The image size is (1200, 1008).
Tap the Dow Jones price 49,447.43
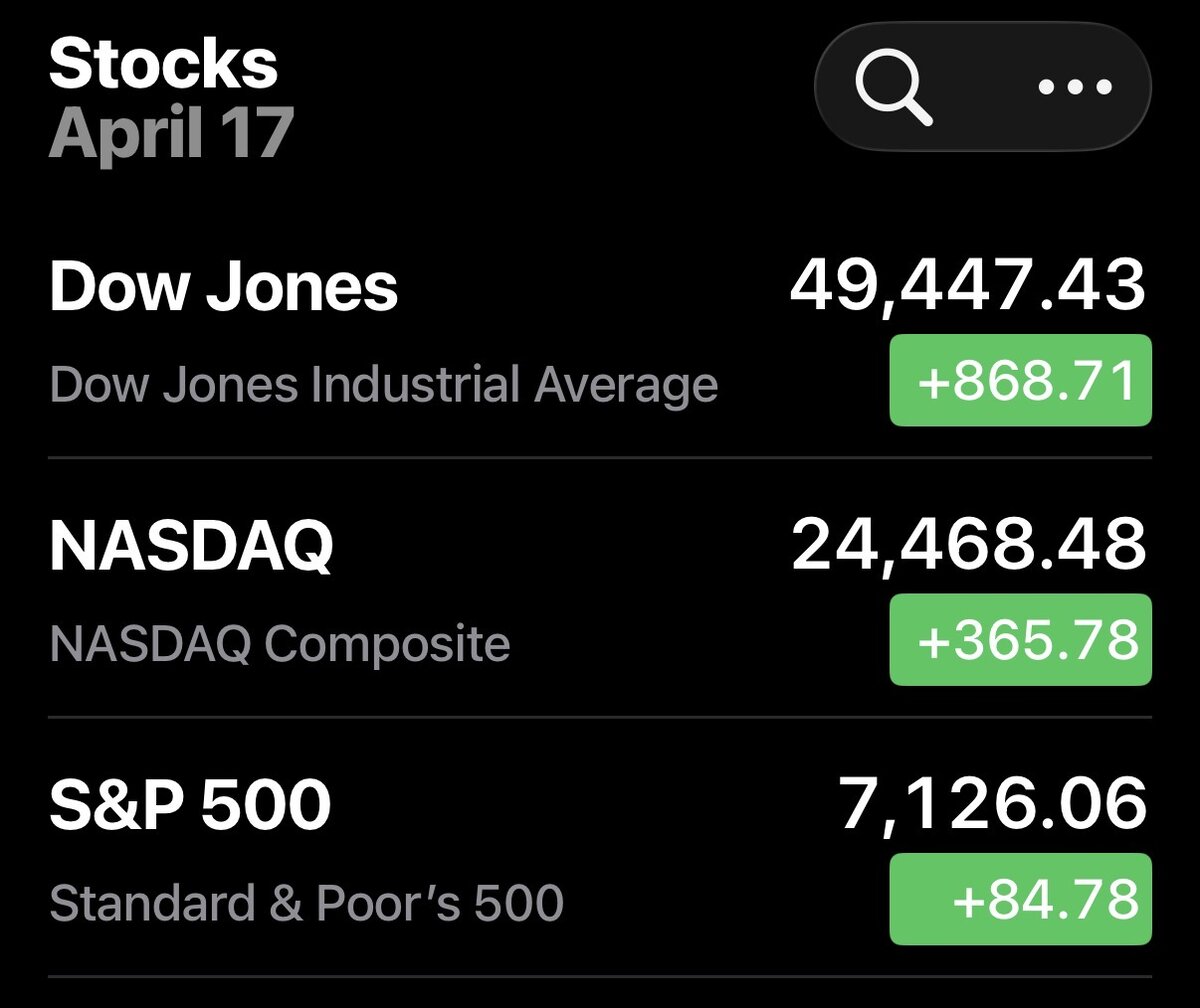pos(967,286)
